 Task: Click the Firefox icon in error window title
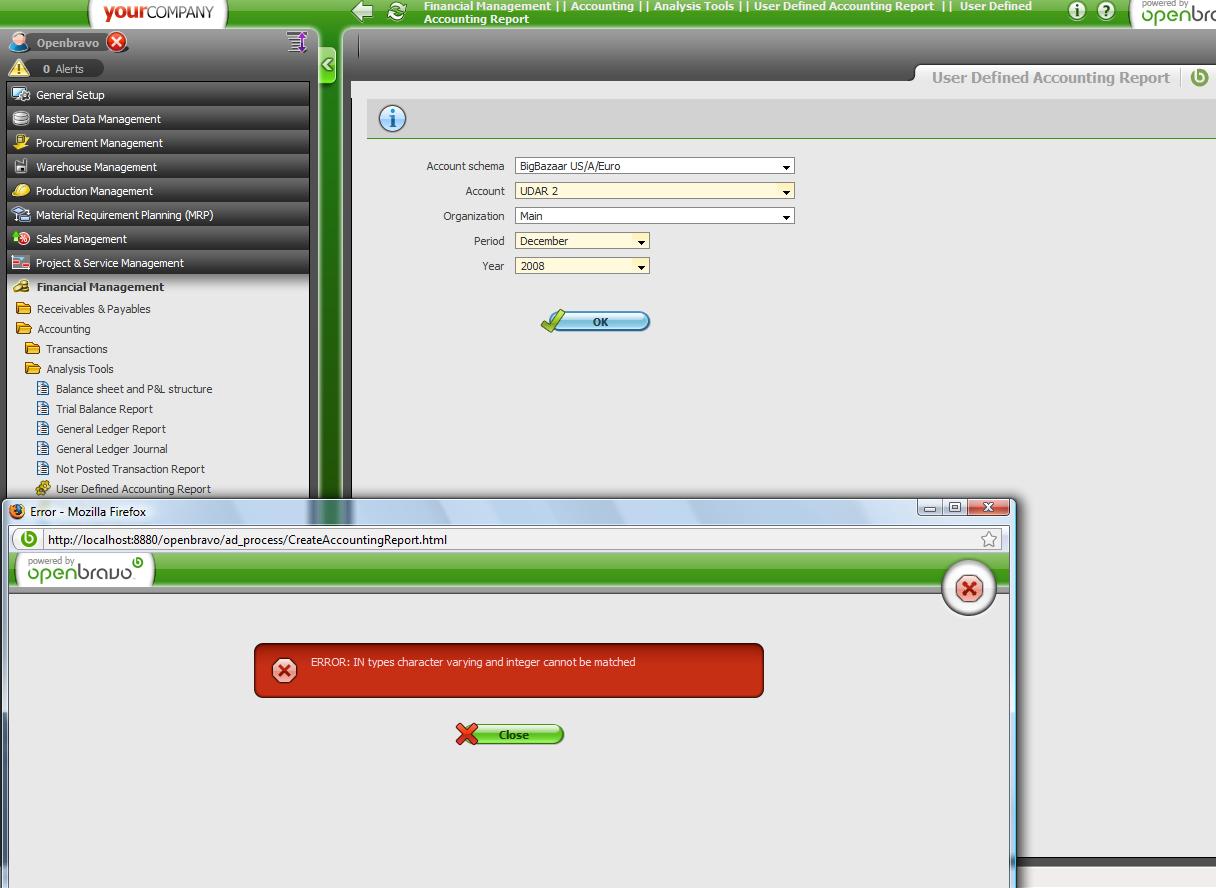(17, 511)
